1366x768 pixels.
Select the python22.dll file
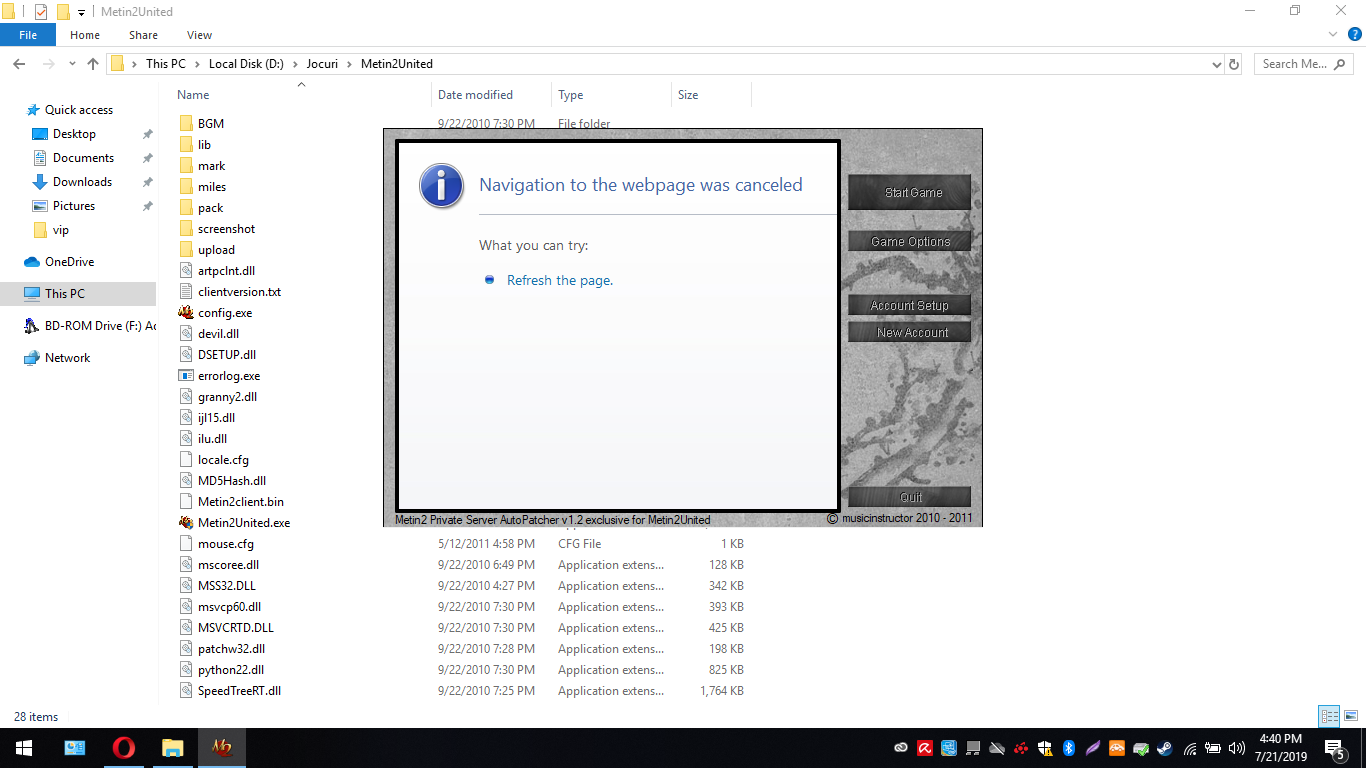[x=231, y=670]
